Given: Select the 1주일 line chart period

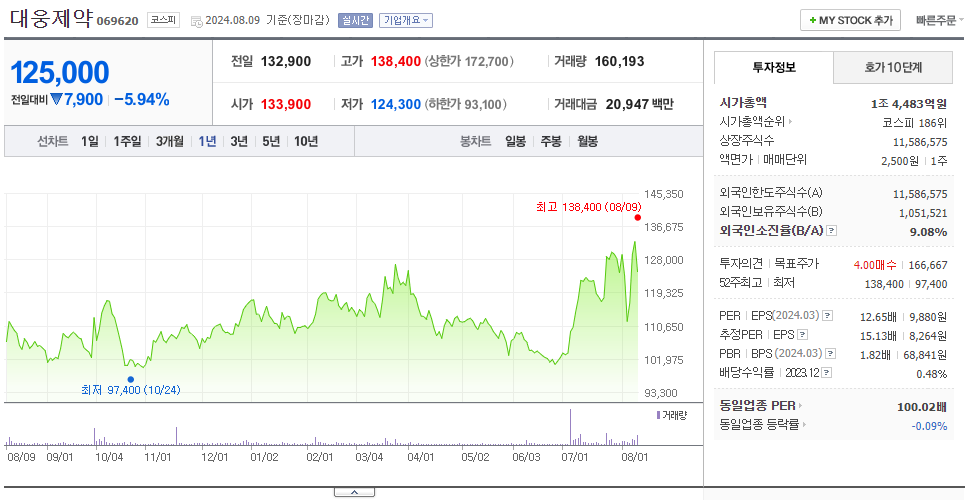Looking at the screenshot, I should (x=127, y=141).
